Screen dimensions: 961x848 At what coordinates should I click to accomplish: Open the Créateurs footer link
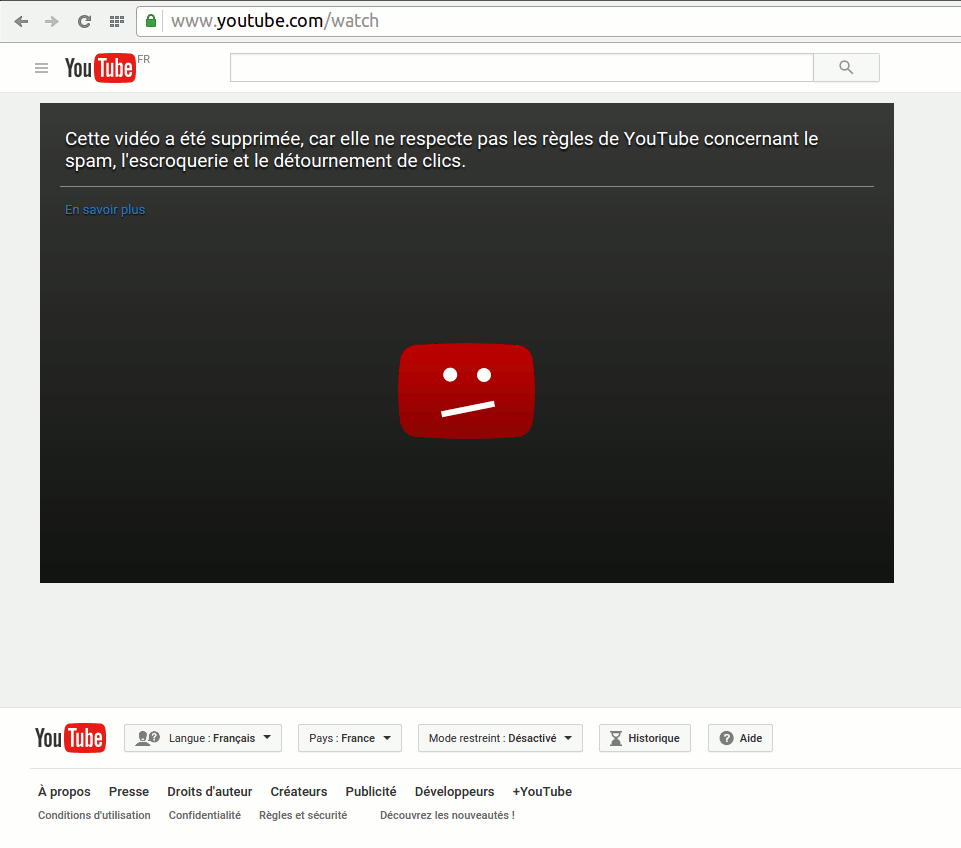(299, 792)
